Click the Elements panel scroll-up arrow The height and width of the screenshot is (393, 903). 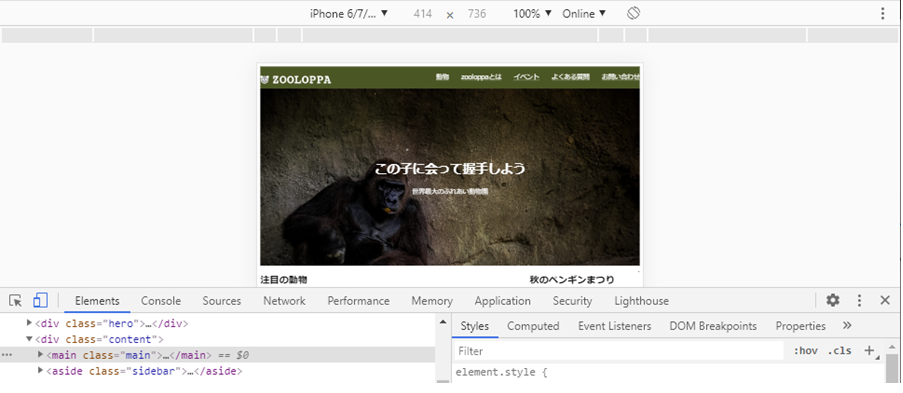pyautogui.click(x=442, y=322)
